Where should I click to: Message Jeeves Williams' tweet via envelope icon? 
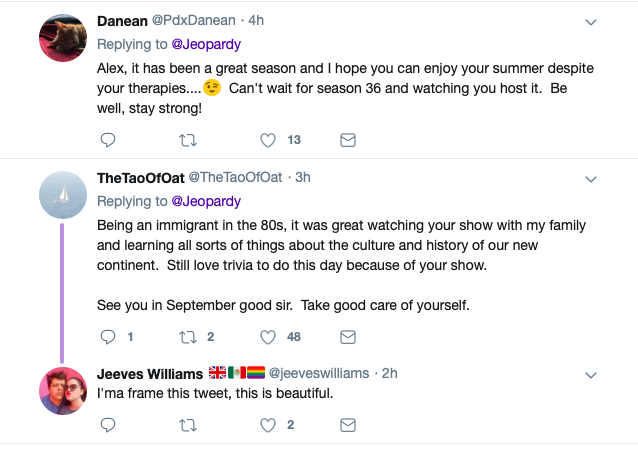click(x=348, y=425)
